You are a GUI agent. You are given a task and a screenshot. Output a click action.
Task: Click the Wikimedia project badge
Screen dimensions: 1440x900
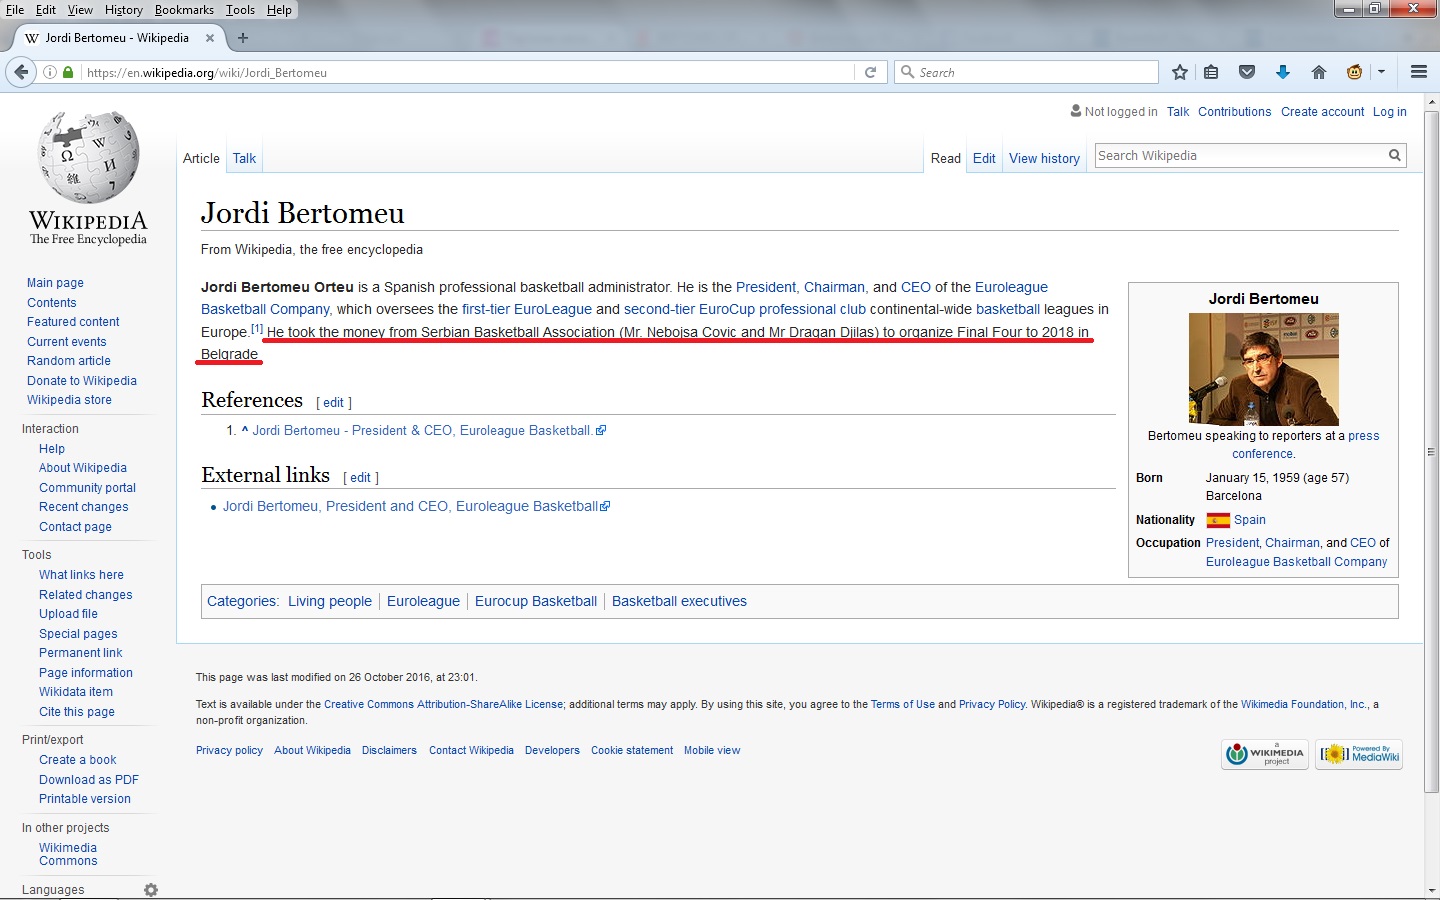tap(1265, 754)
